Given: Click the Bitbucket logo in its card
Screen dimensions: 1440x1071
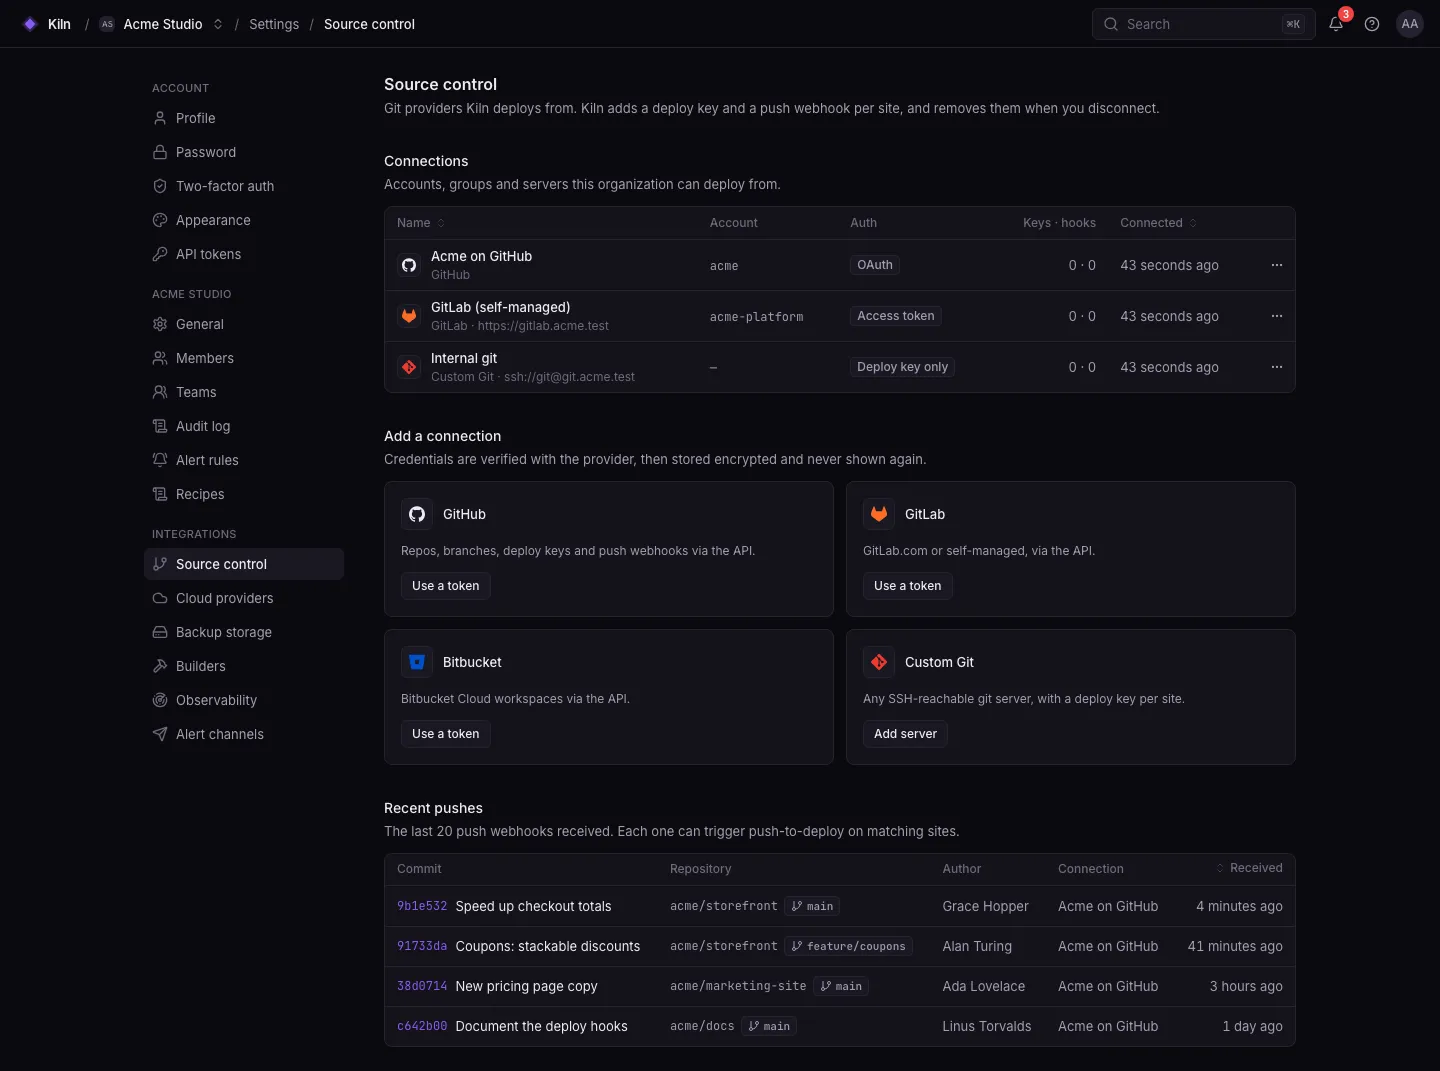Looking at the screenshot, I should coord(417,662).
